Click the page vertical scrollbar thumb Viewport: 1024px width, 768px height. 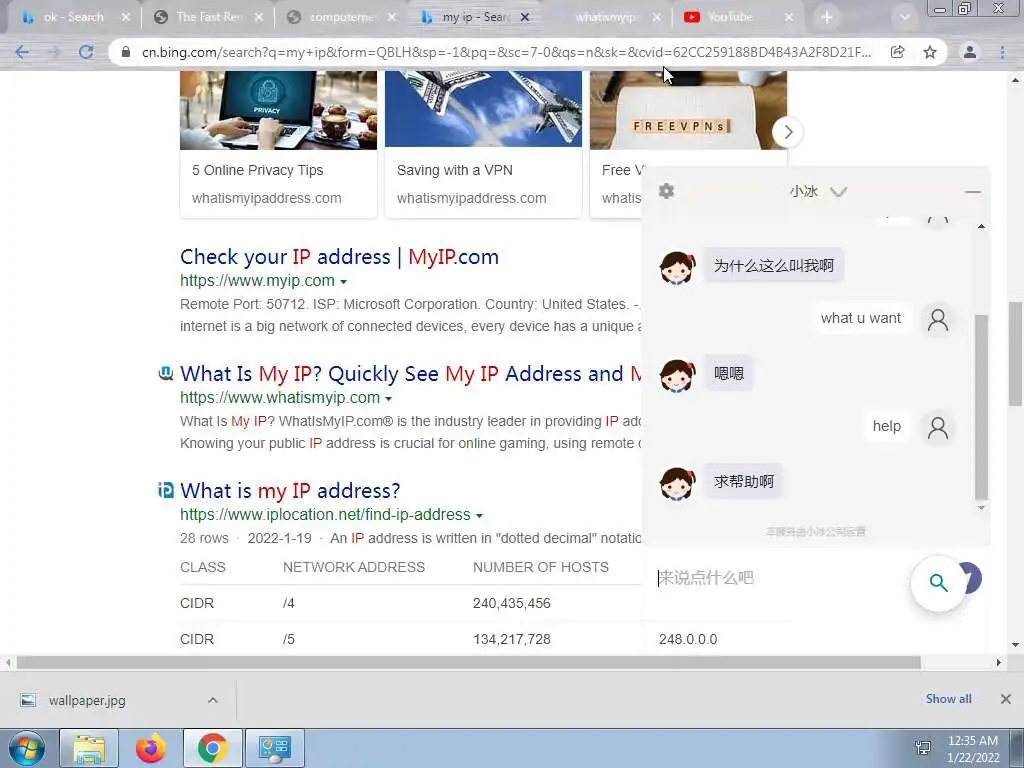point(1016,353)
